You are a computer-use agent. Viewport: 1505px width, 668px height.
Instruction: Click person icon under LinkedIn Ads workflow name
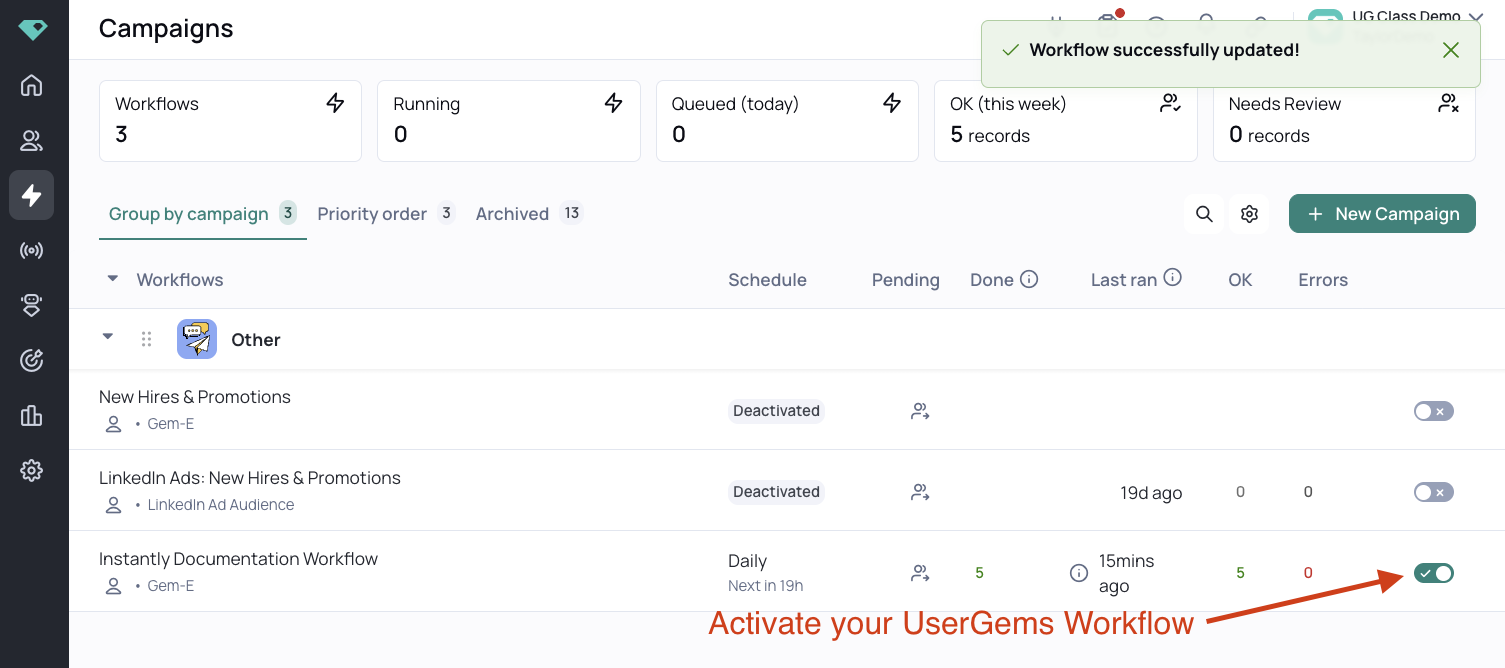point(113,505)
